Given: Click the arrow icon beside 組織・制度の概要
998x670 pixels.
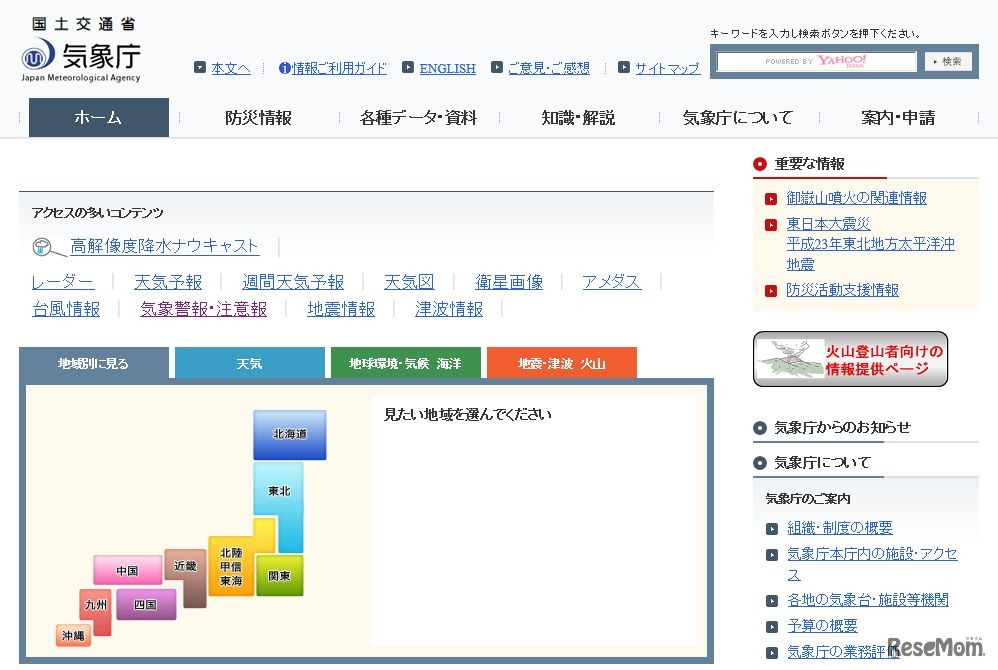Looking at the screenshot, I should (774, 528).
